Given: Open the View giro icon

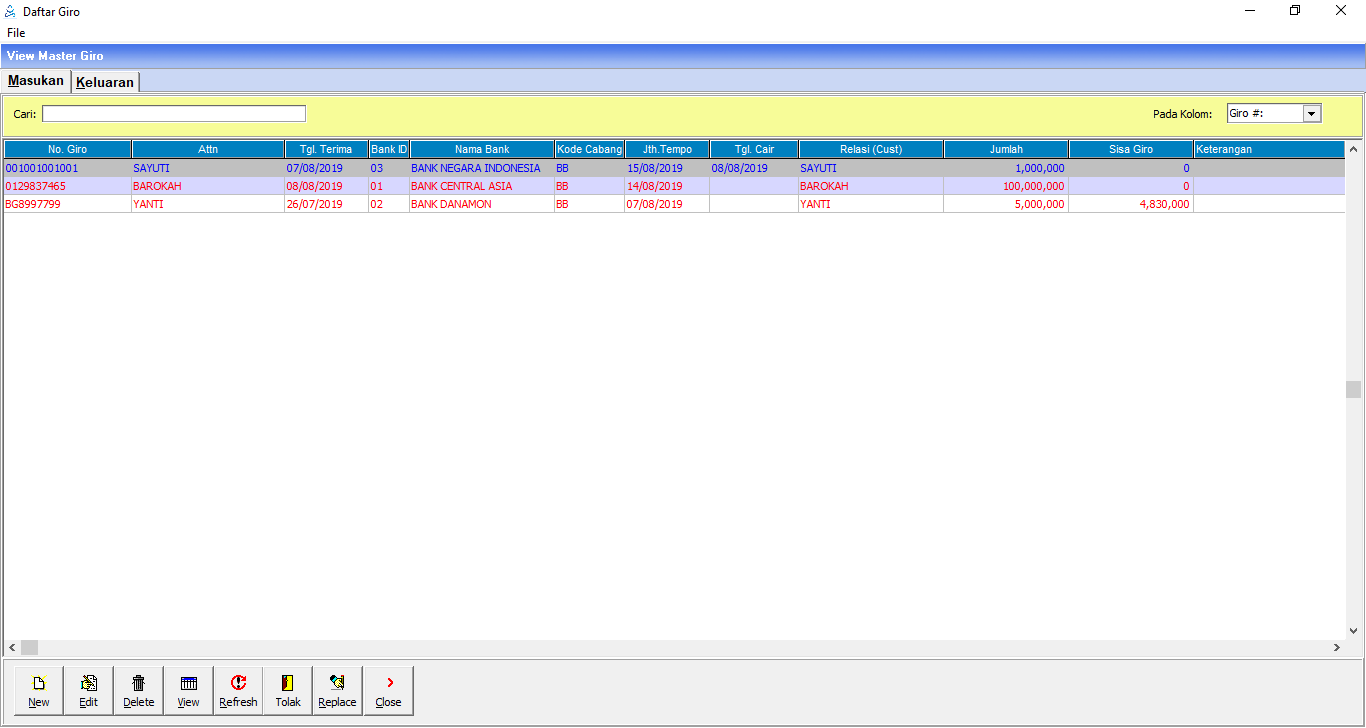Looking at the screenshot, I should tap(188, 684).
